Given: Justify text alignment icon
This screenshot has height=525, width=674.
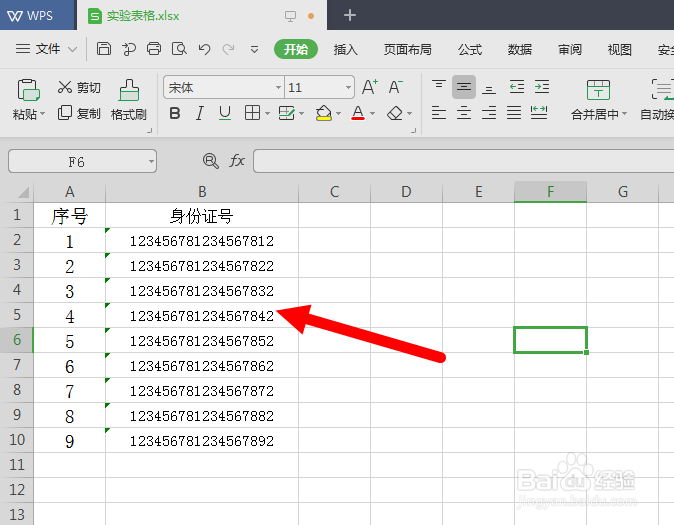Looking at the screenshot, I should [514, 113].
